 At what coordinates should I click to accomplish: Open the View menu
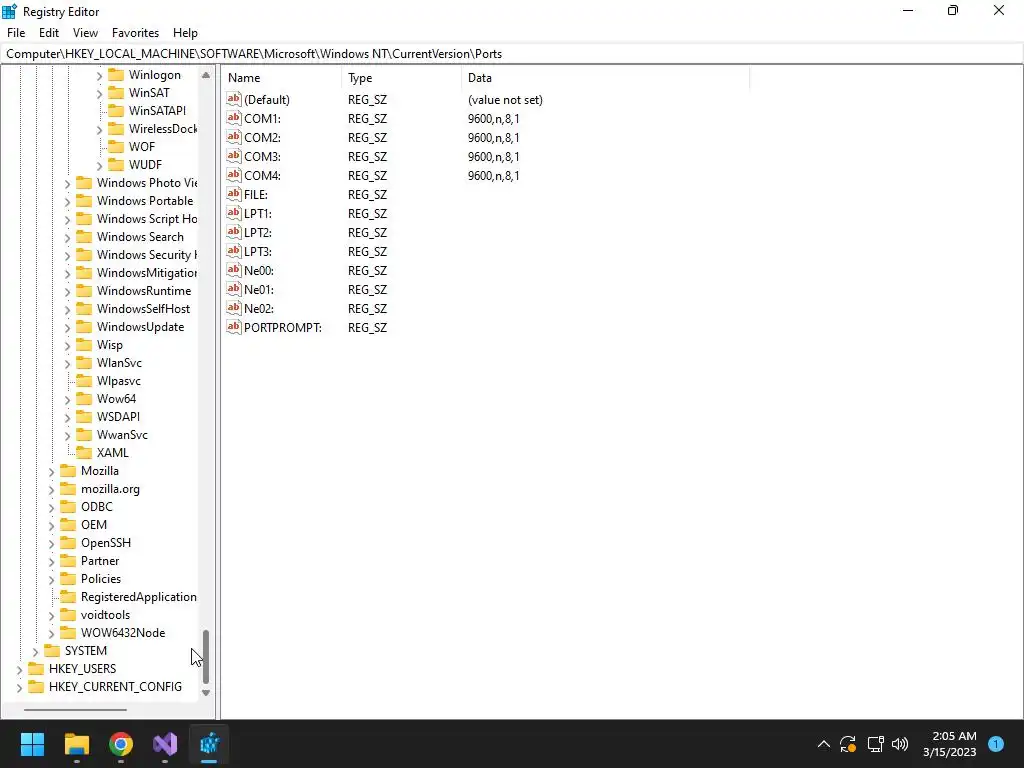tap(85, 33)
